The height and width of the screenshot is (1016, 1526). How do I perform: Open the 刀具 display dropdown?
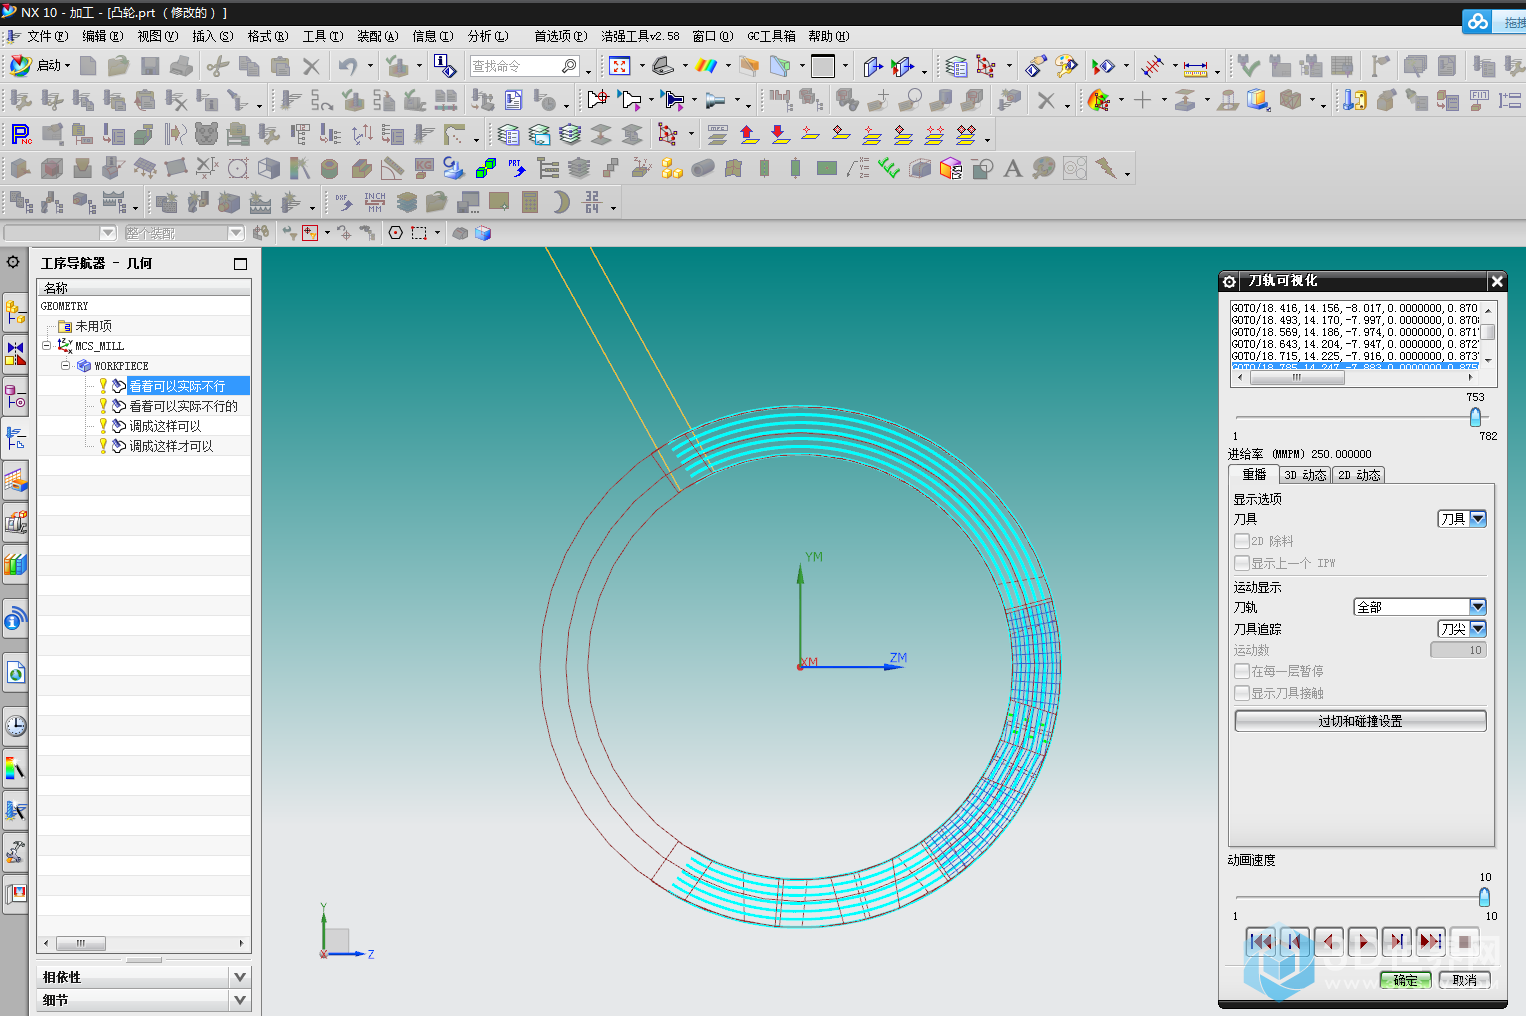pos(1477,519)
